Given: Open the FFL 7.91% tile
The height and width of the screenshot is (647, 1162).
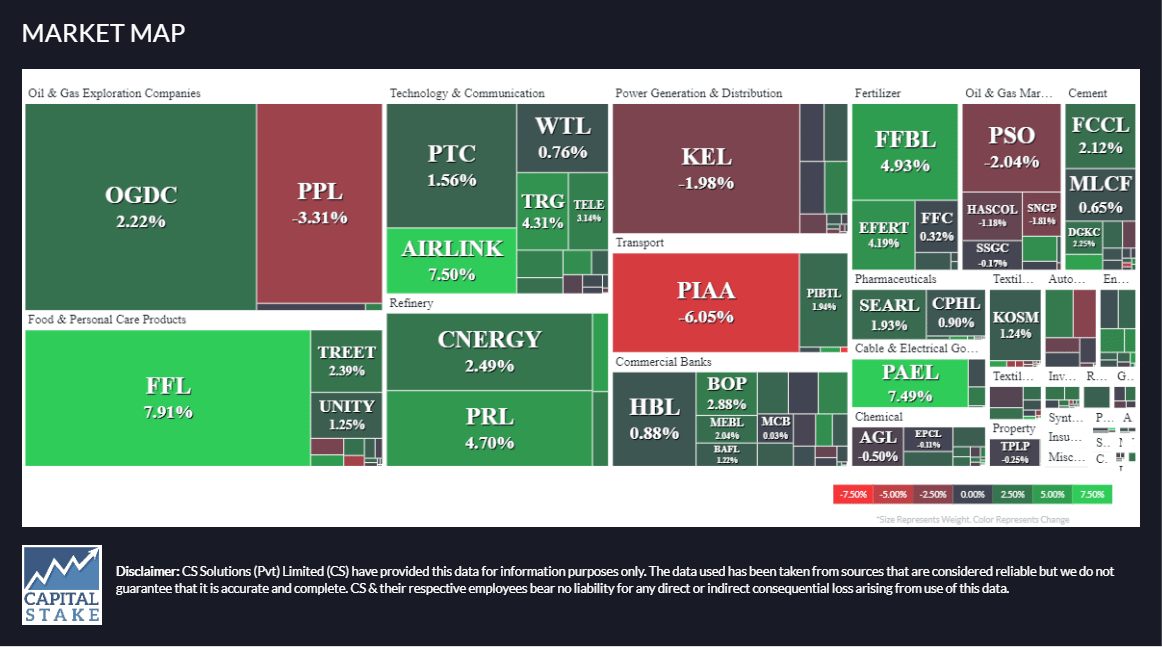Looking at the screenshot, I should click(167, 398).
